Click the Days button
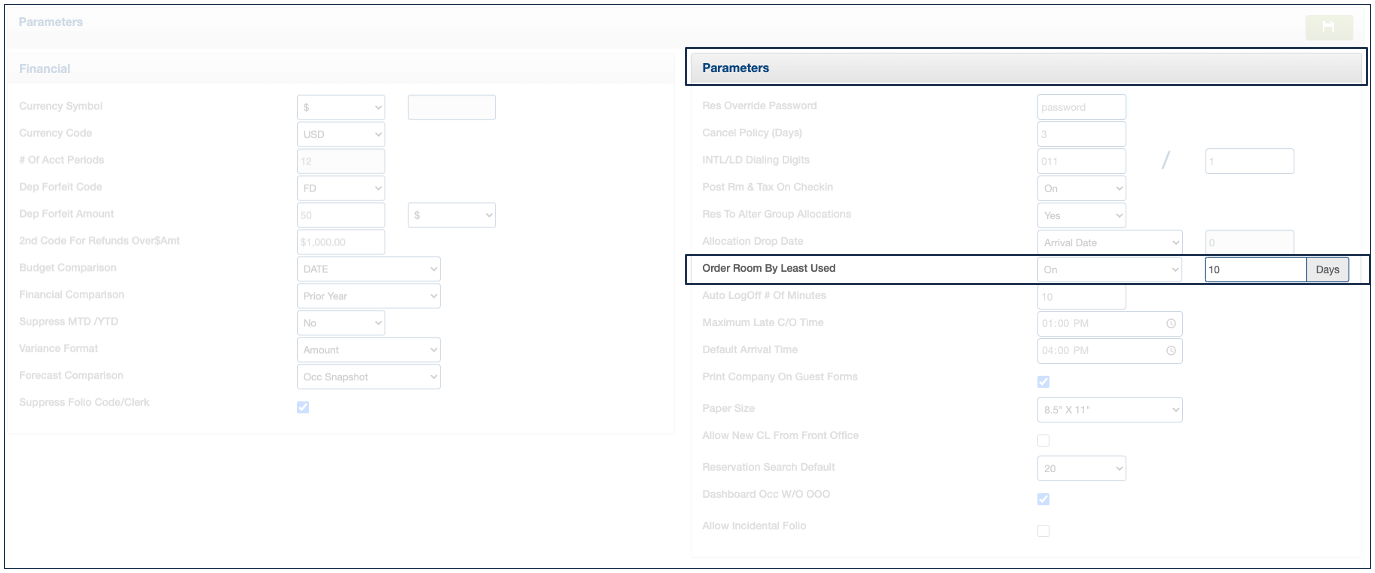The width and height of the screenshot is (1375, 573). [x=1327, y=270]
